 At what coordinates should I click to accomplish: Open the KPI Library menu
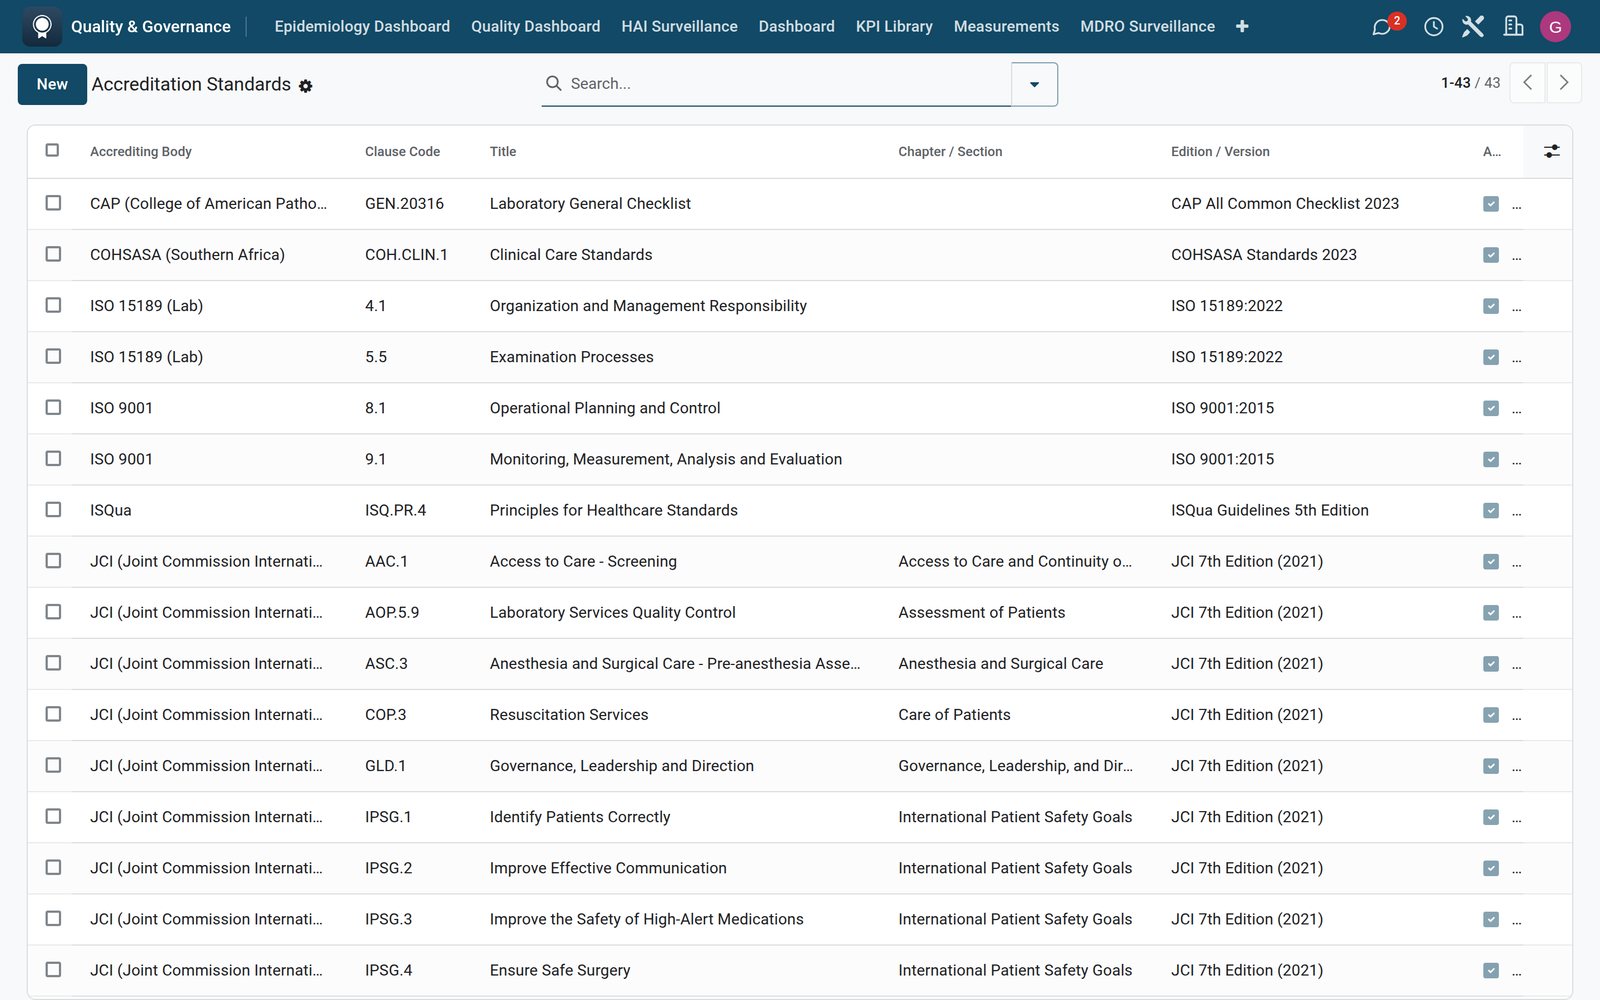coord(894,26)
